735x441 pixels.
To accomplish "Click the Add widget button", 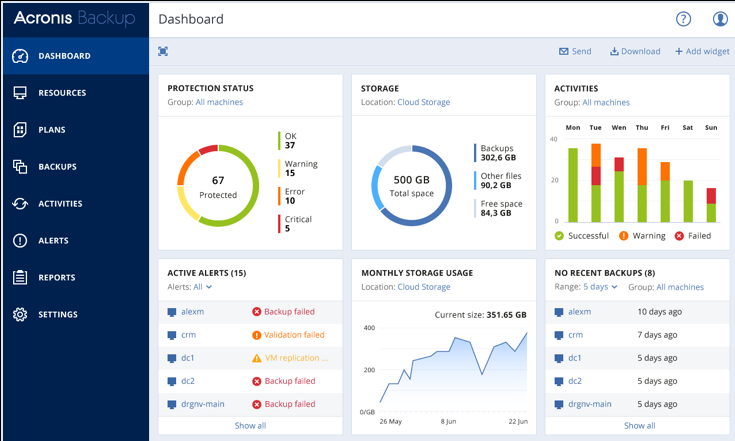I will 702,51.
